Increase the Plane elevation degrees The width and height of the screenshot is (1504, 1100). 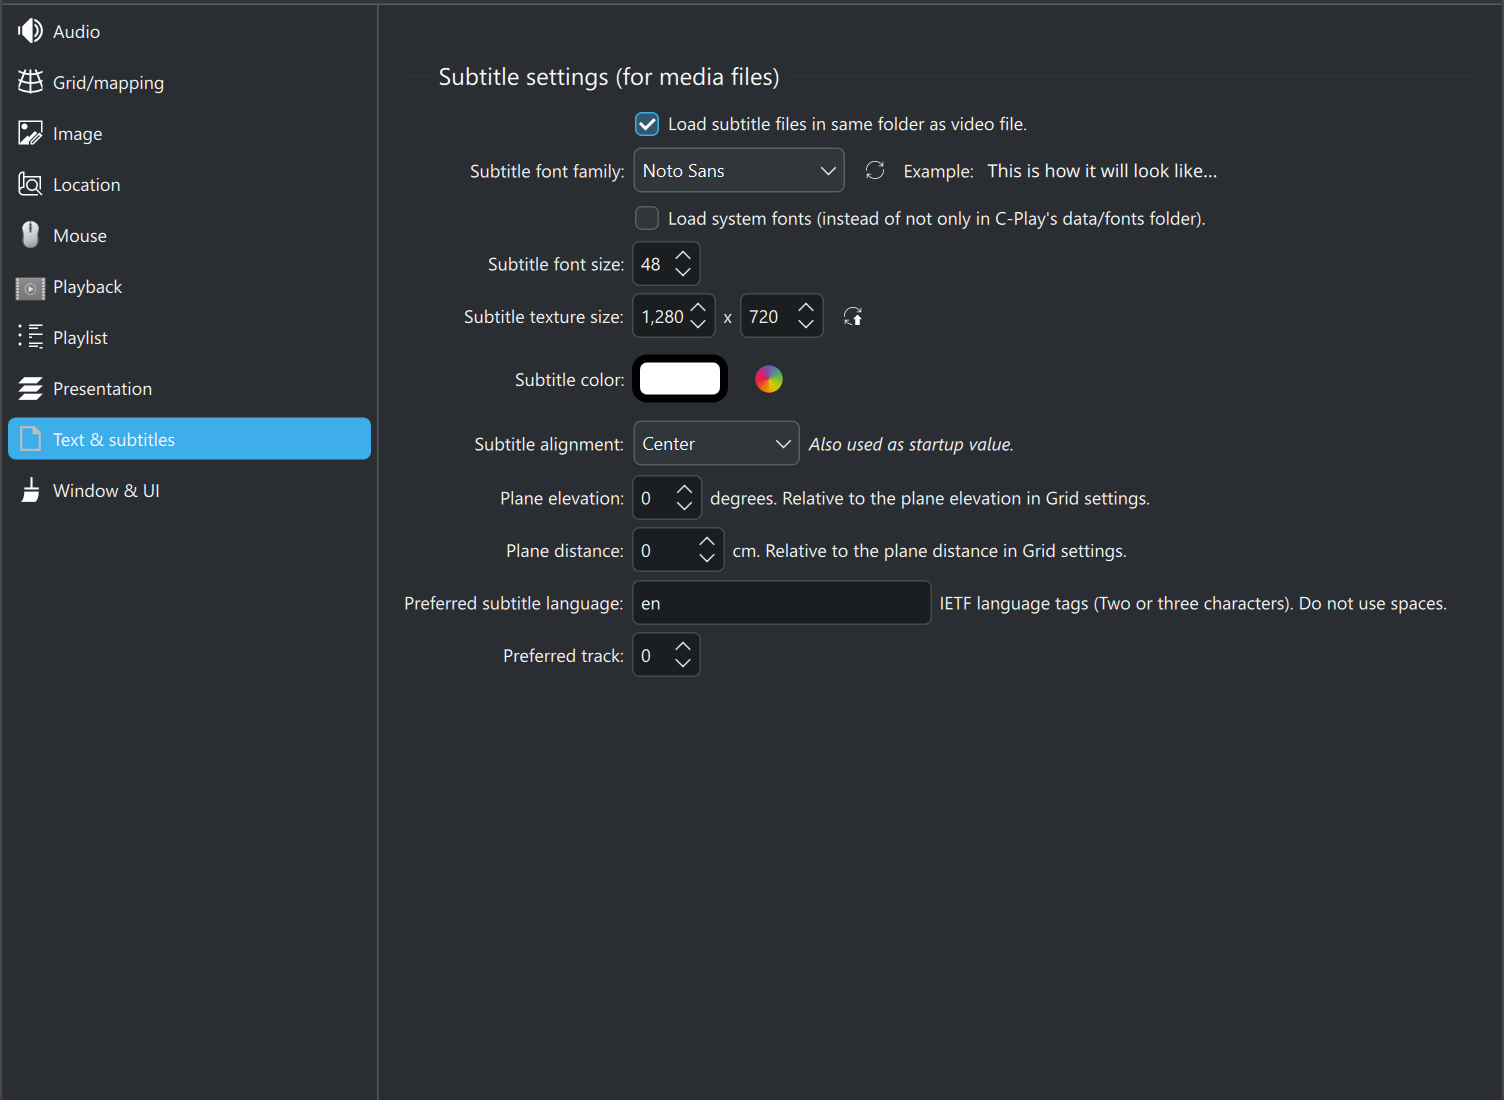[x=684, y=490]
